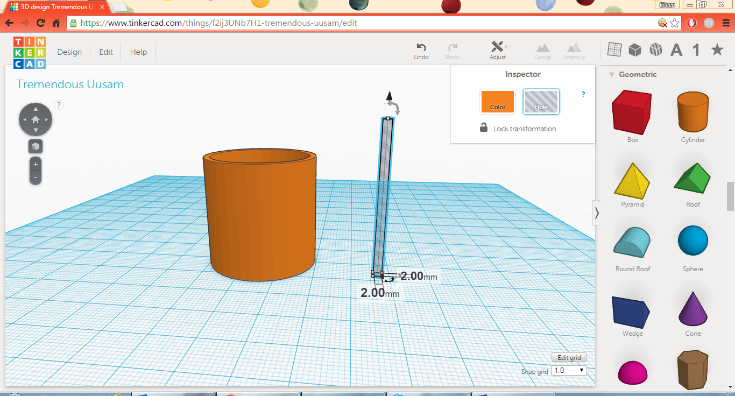Viewport: 735px width, 396px height.
Task: Pick the Round Roof shape
Action: coord(632,242)
